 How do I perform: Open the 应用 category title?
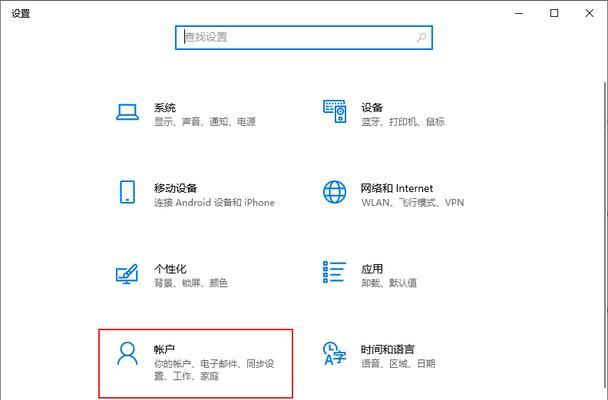point(372,269)
